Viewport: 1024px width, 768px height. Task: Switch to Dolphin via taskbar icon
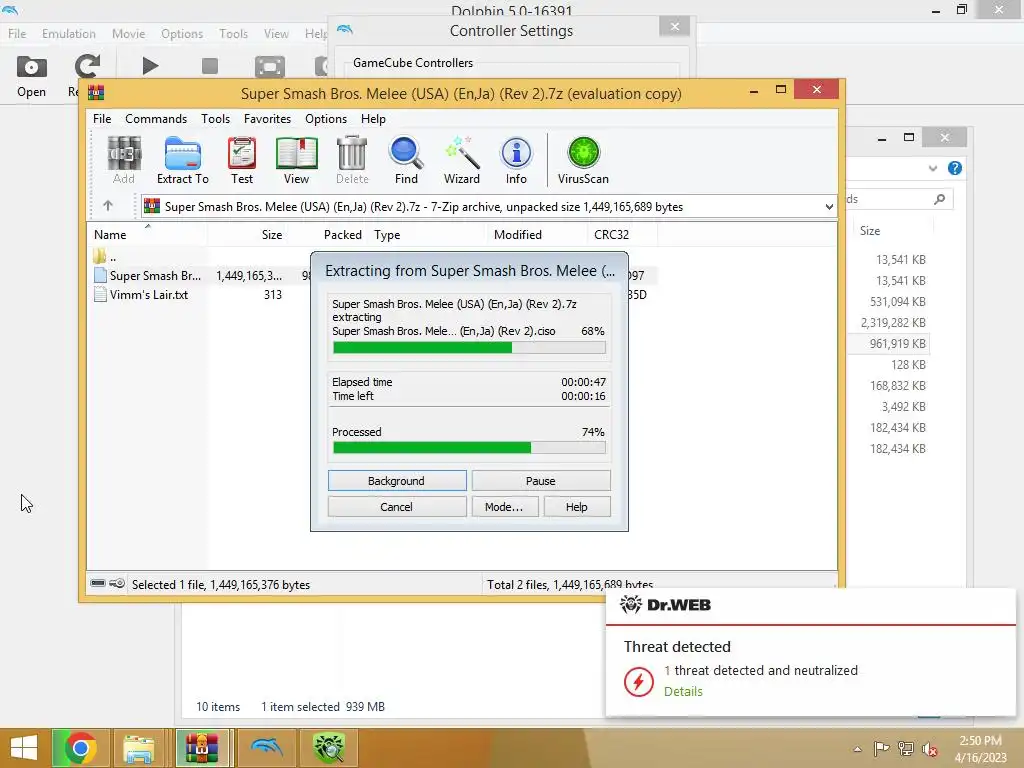coord(266,748)
